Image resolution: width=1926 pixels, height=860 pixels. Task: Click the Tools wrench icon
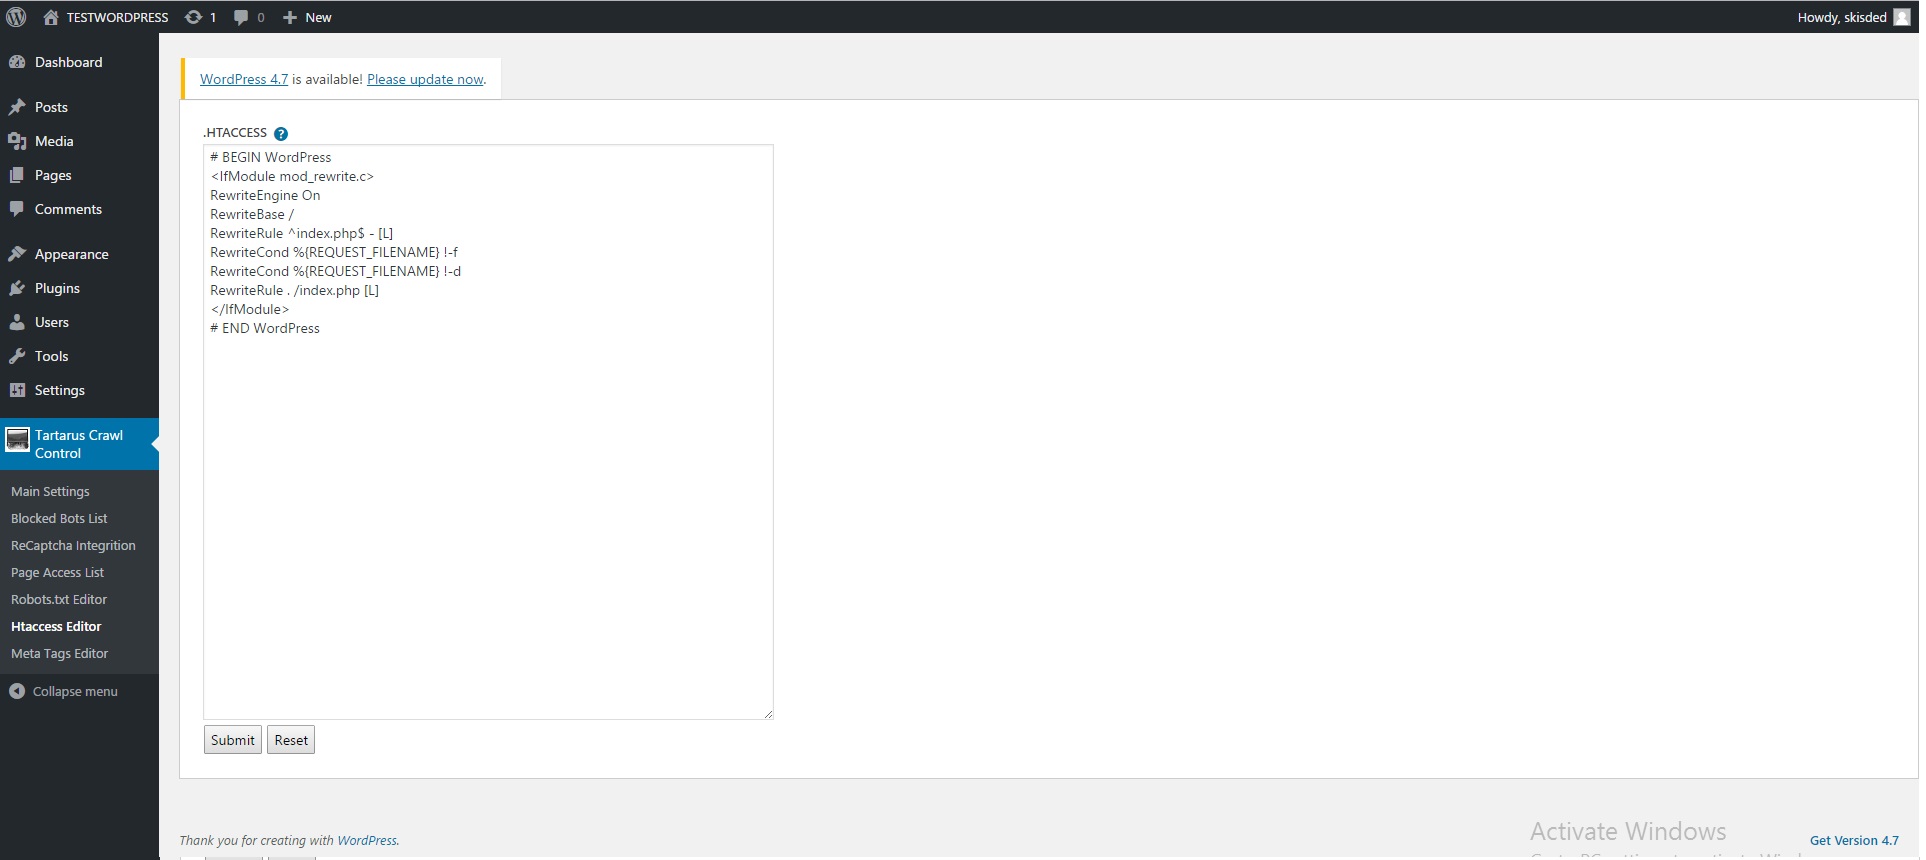tap(17, 356)
